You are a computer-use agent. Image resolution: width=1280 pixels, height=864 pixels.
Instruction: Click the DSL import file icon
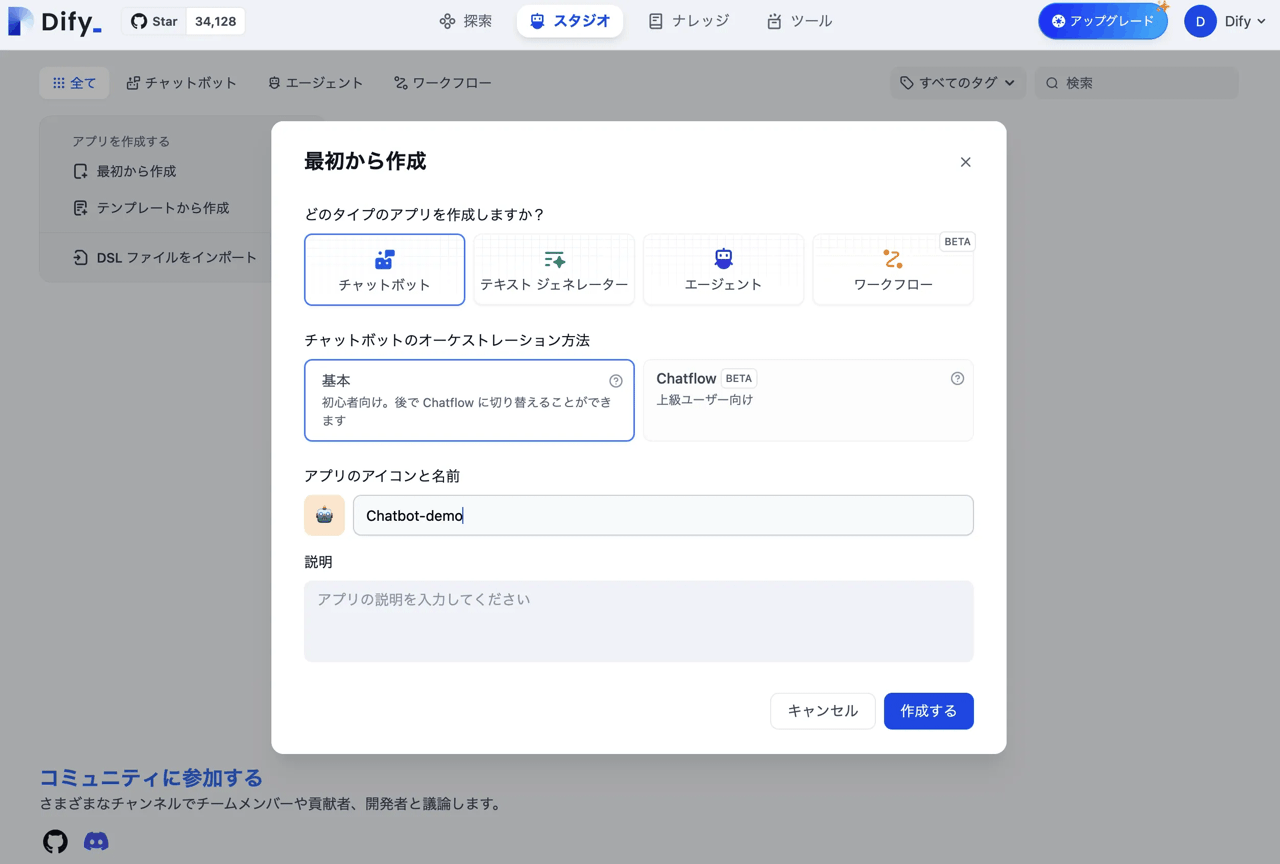(80, 257)
